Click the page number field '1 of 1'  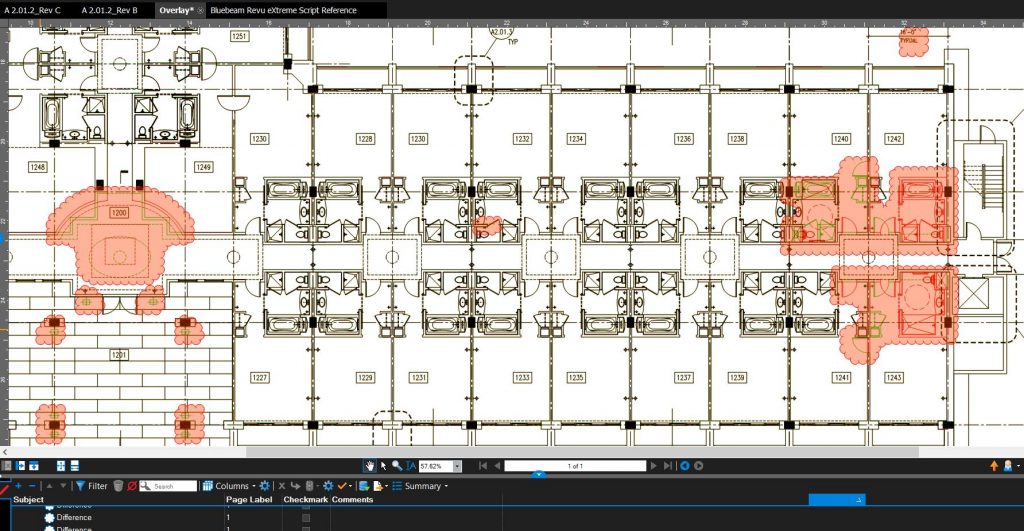[x=575, y=466]
